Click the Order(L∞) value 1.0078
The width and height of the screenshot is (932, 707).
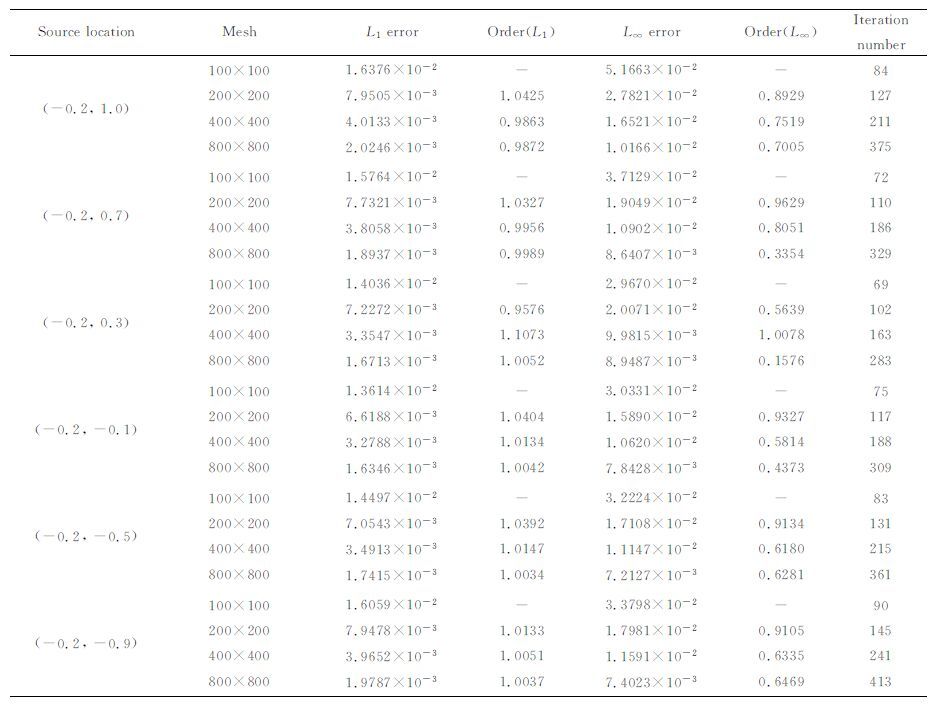[780, 335]
